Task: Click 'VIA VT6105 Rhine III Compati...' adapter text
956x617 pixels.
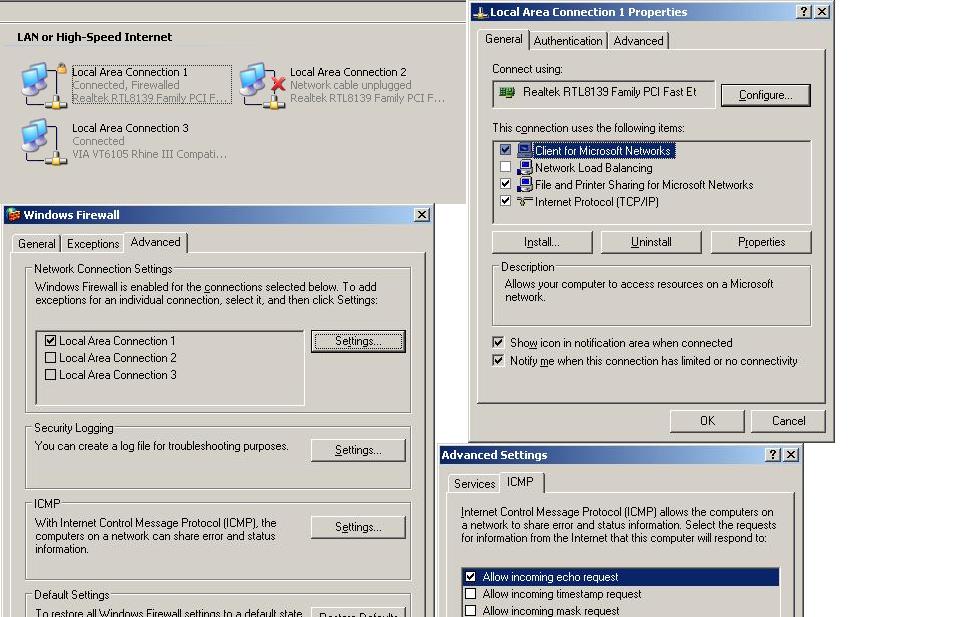Action: [149, 154]
